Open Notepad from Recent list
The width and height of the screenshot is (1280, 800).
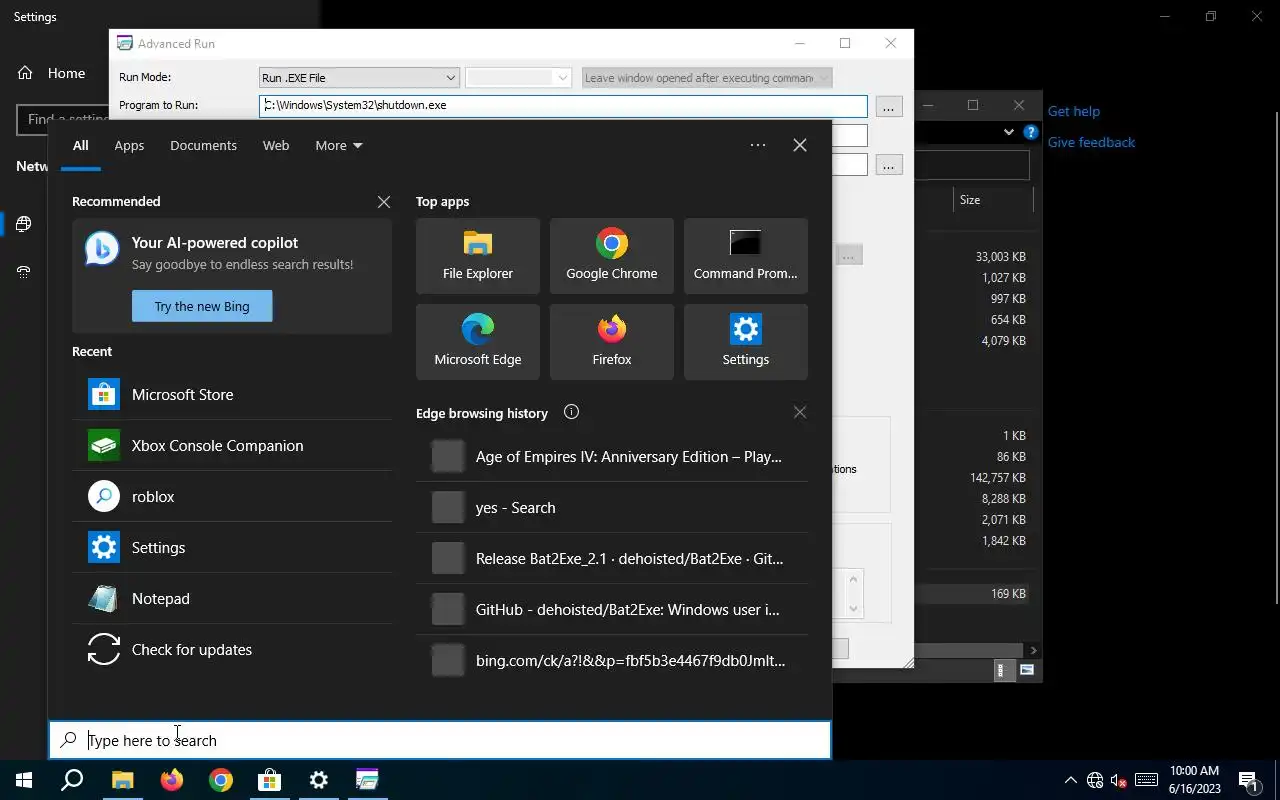(232, 598)
